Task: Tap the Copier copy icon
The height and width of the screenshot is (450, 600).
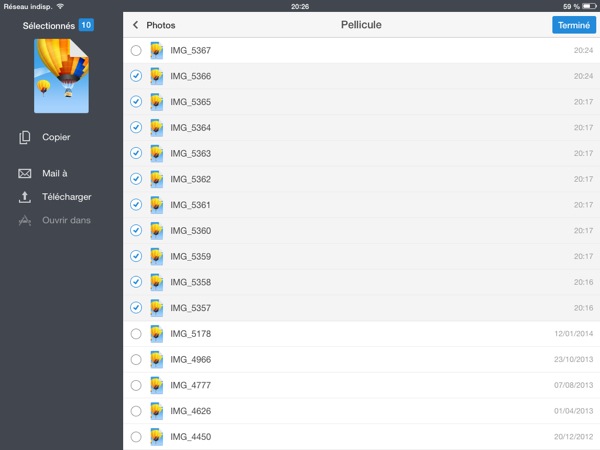Action: click(x=26, y=137)
